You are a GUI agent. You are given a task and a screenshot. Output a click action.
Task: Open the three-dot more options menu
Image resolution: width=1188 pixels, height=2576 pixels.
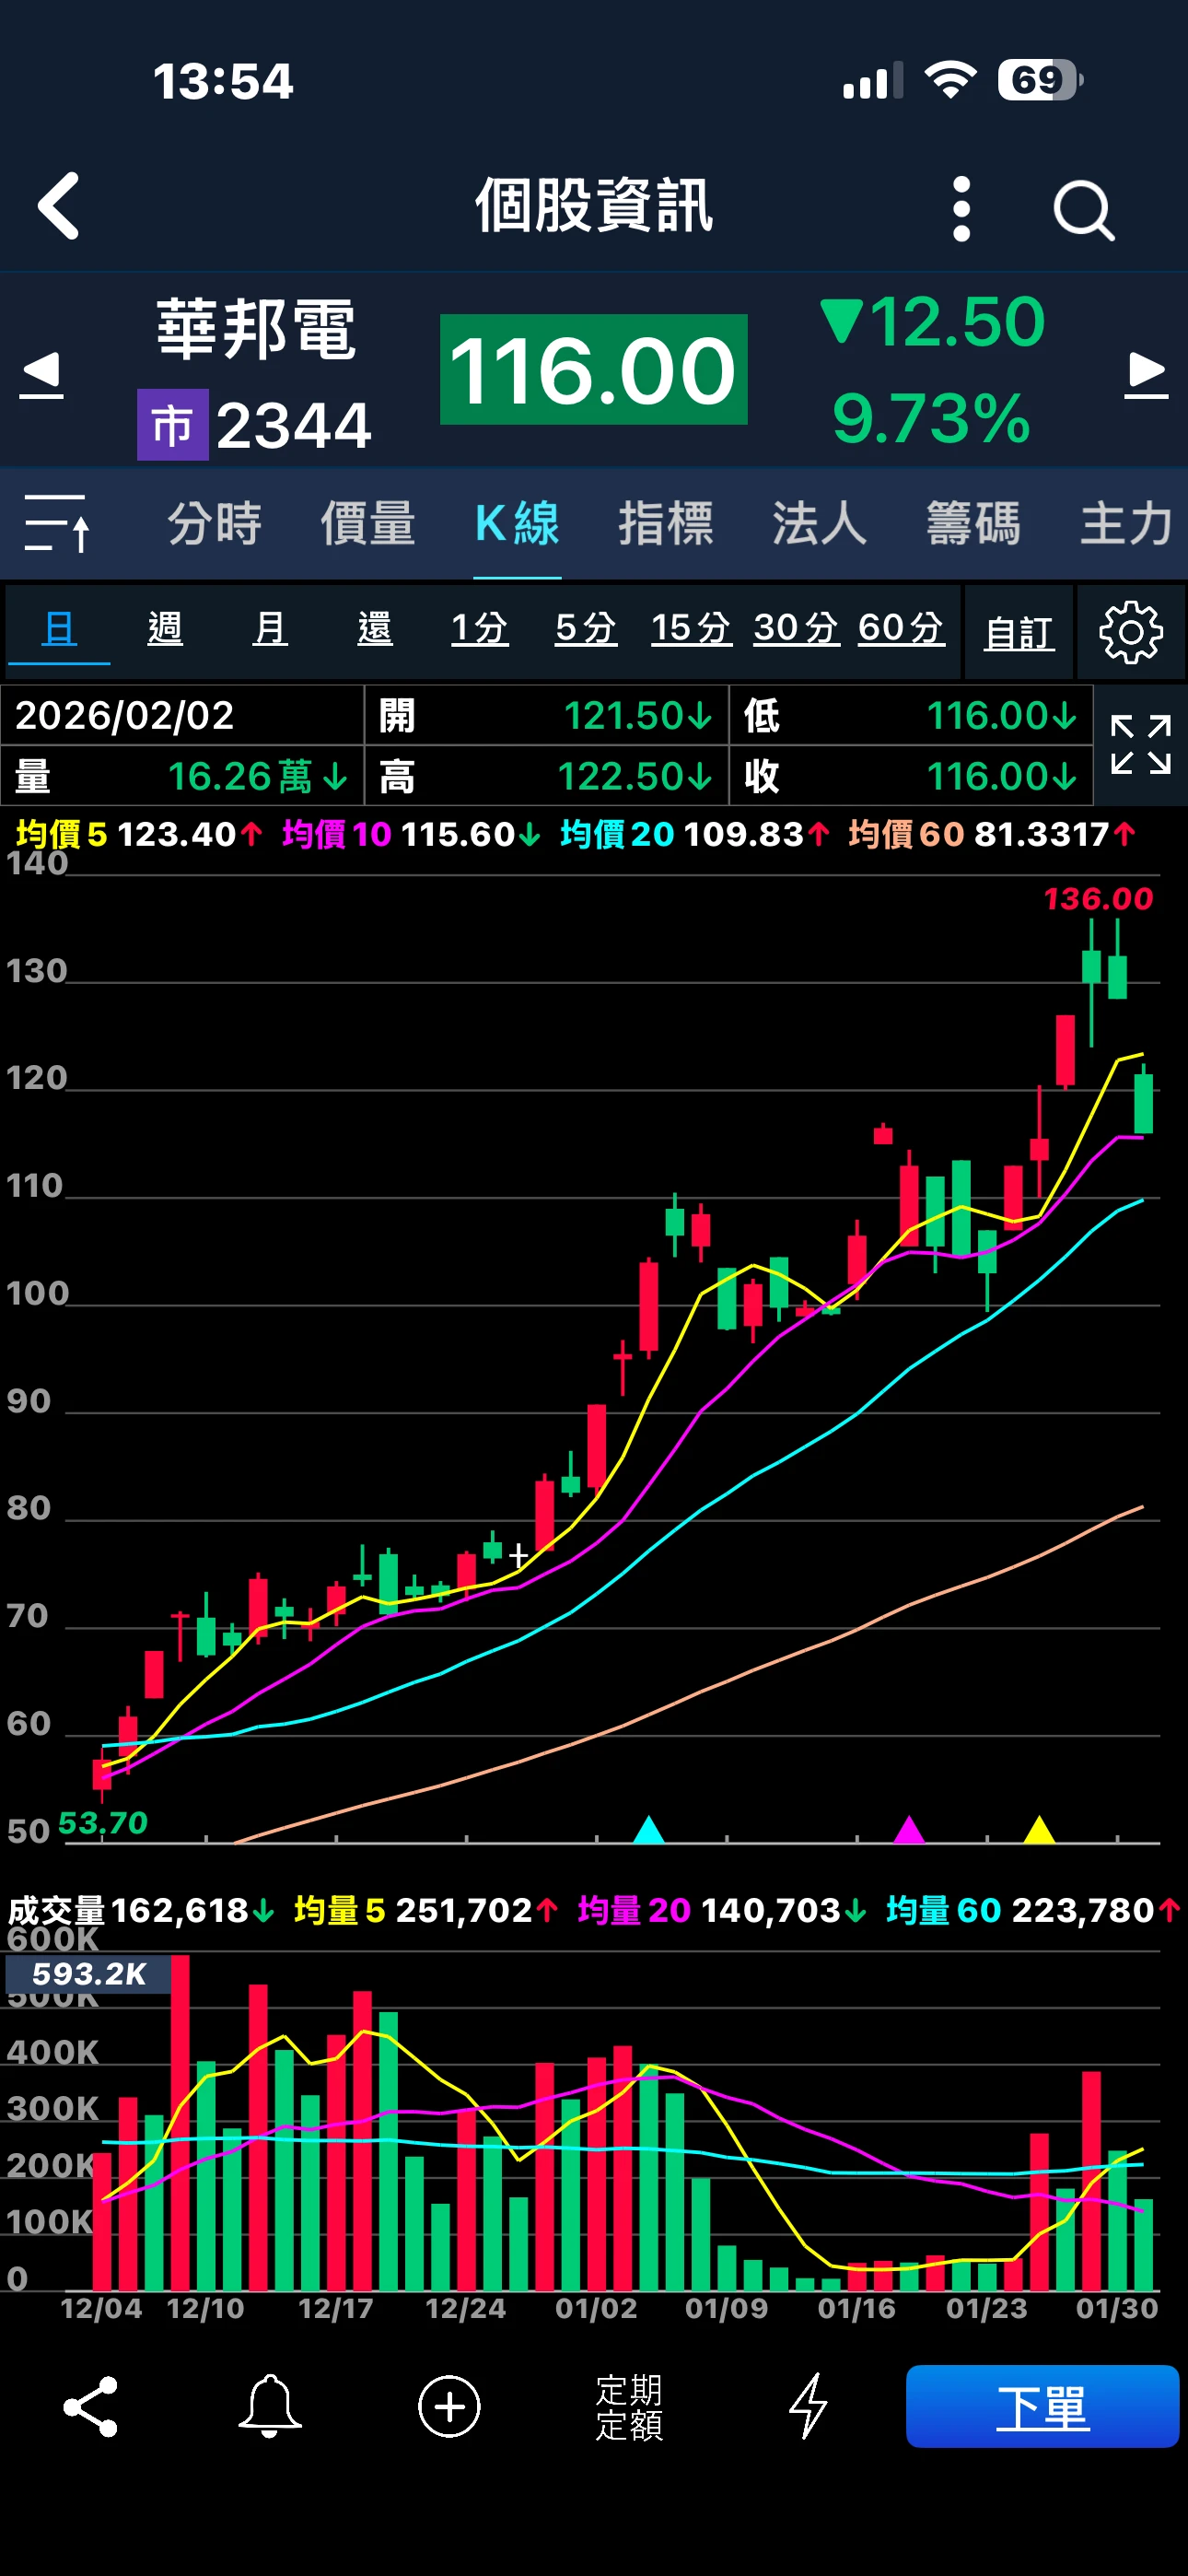tap(961, 209)
